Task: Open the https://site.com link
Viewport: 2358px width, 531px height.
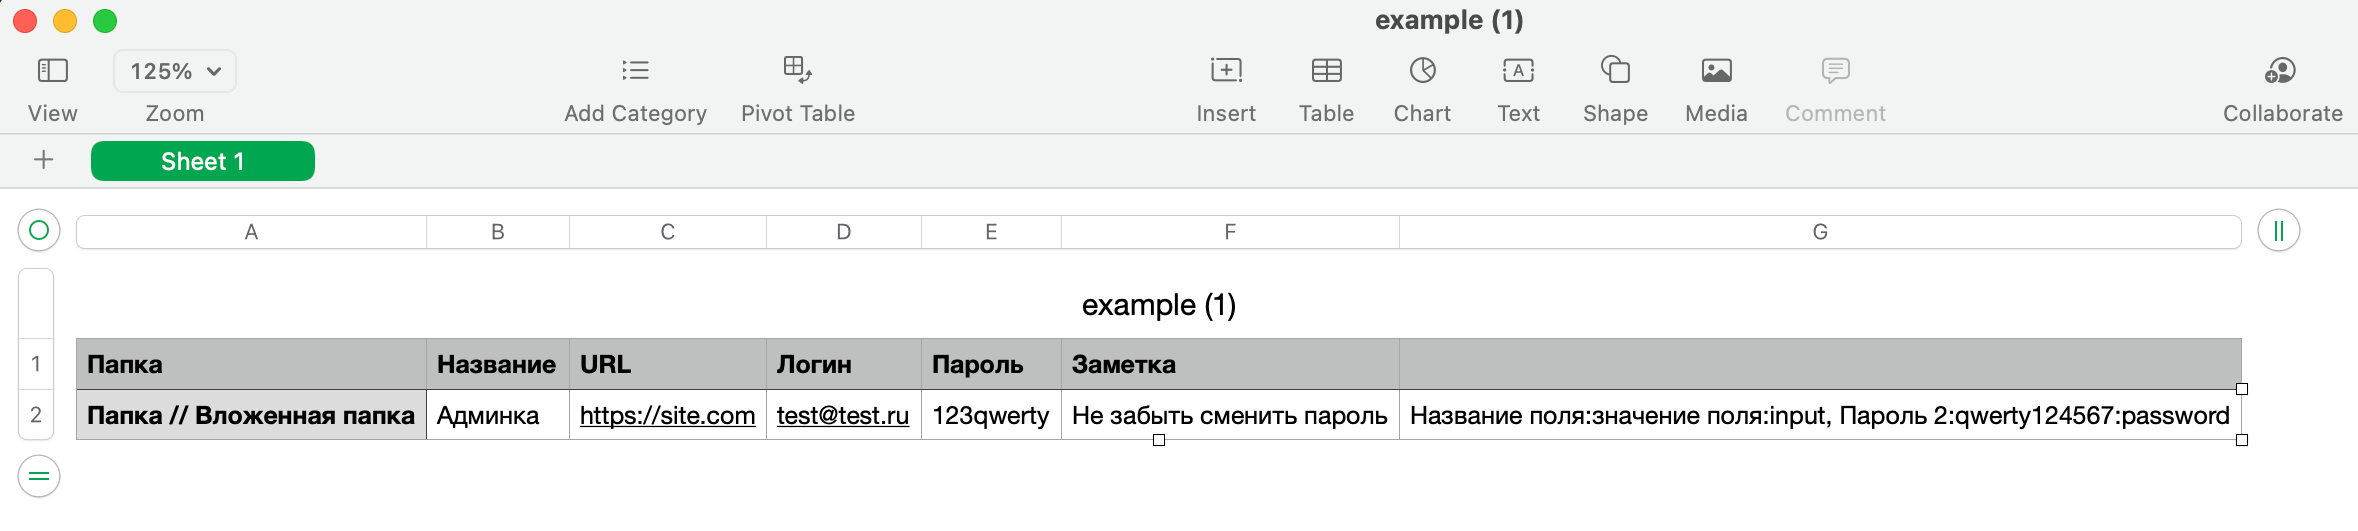Action: tap(667, 416)
